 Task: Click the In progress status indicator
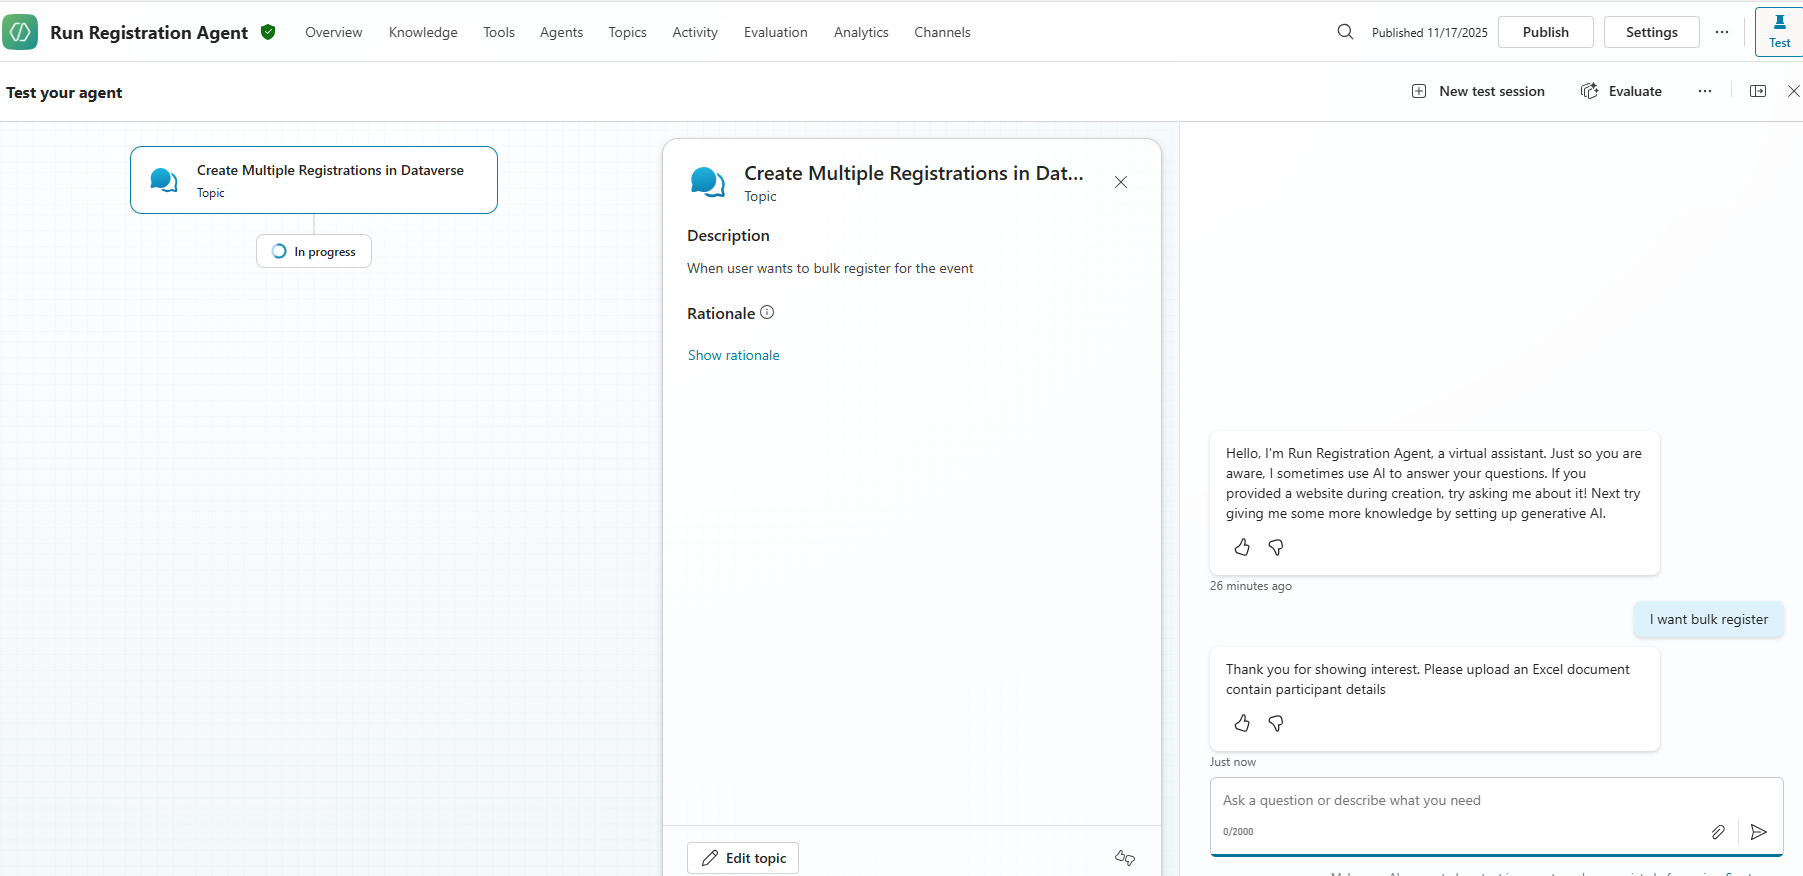pyautogui.click(x=314, y=252)
